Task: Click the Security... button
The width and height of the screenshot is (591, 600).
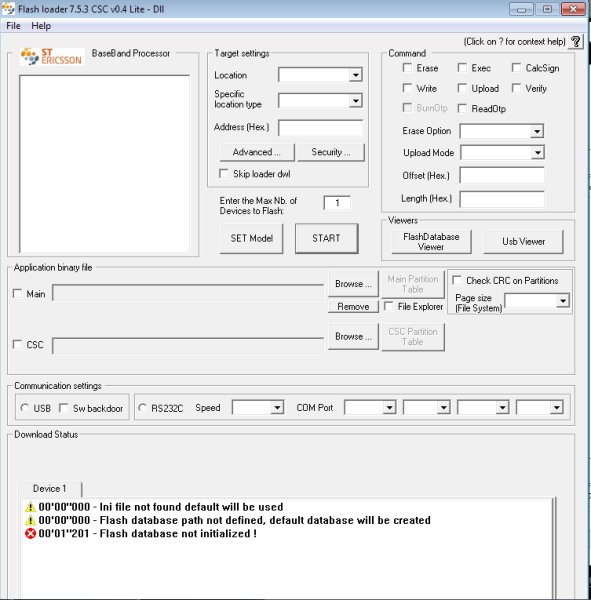Action: click(x=331, y=152)
